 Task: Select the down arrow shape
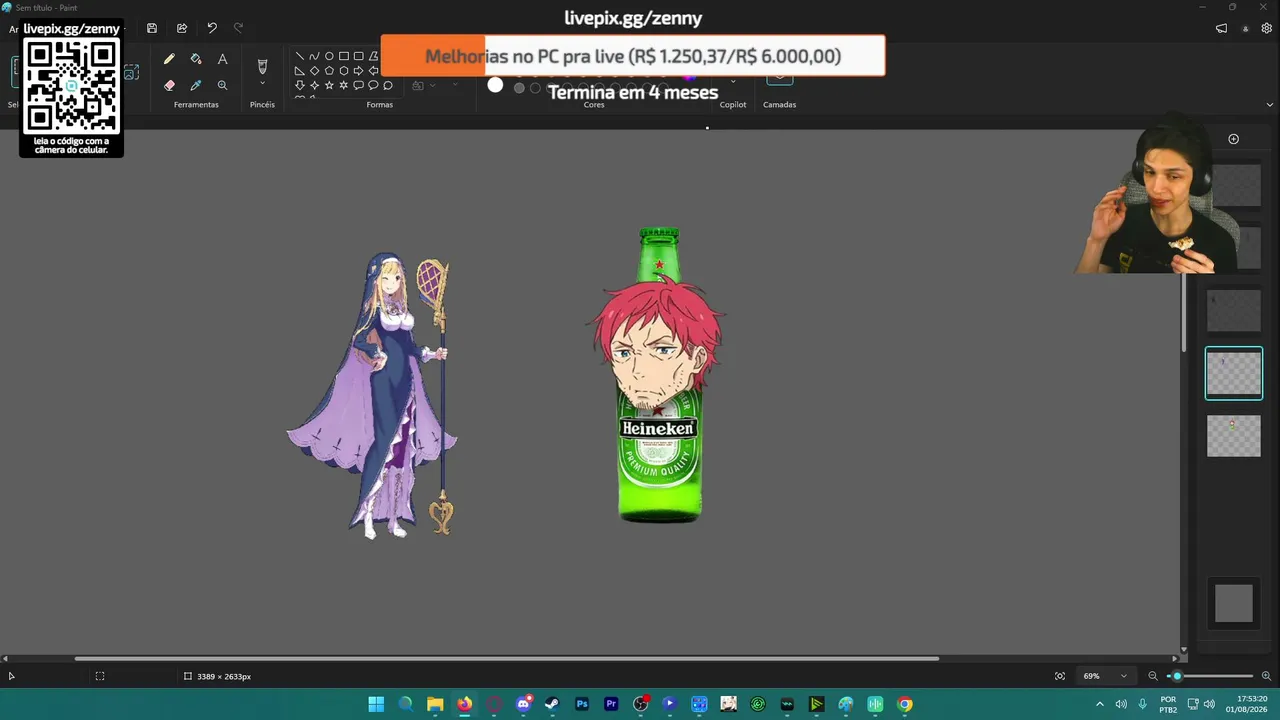point(299,85)
